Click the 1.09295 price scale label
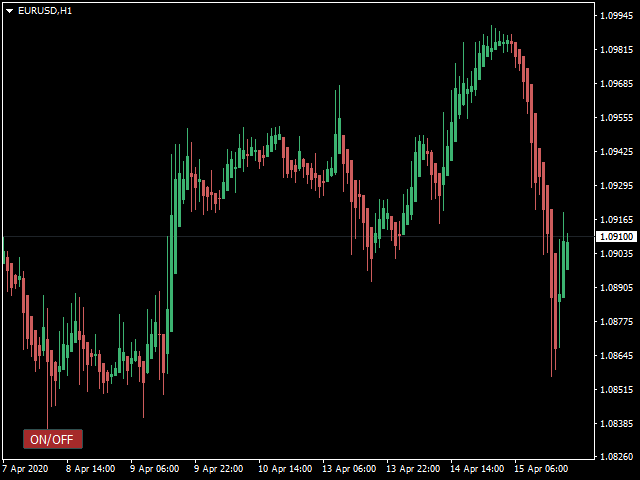Viewport: 640px width, 480px height. (x=614, y=186)
